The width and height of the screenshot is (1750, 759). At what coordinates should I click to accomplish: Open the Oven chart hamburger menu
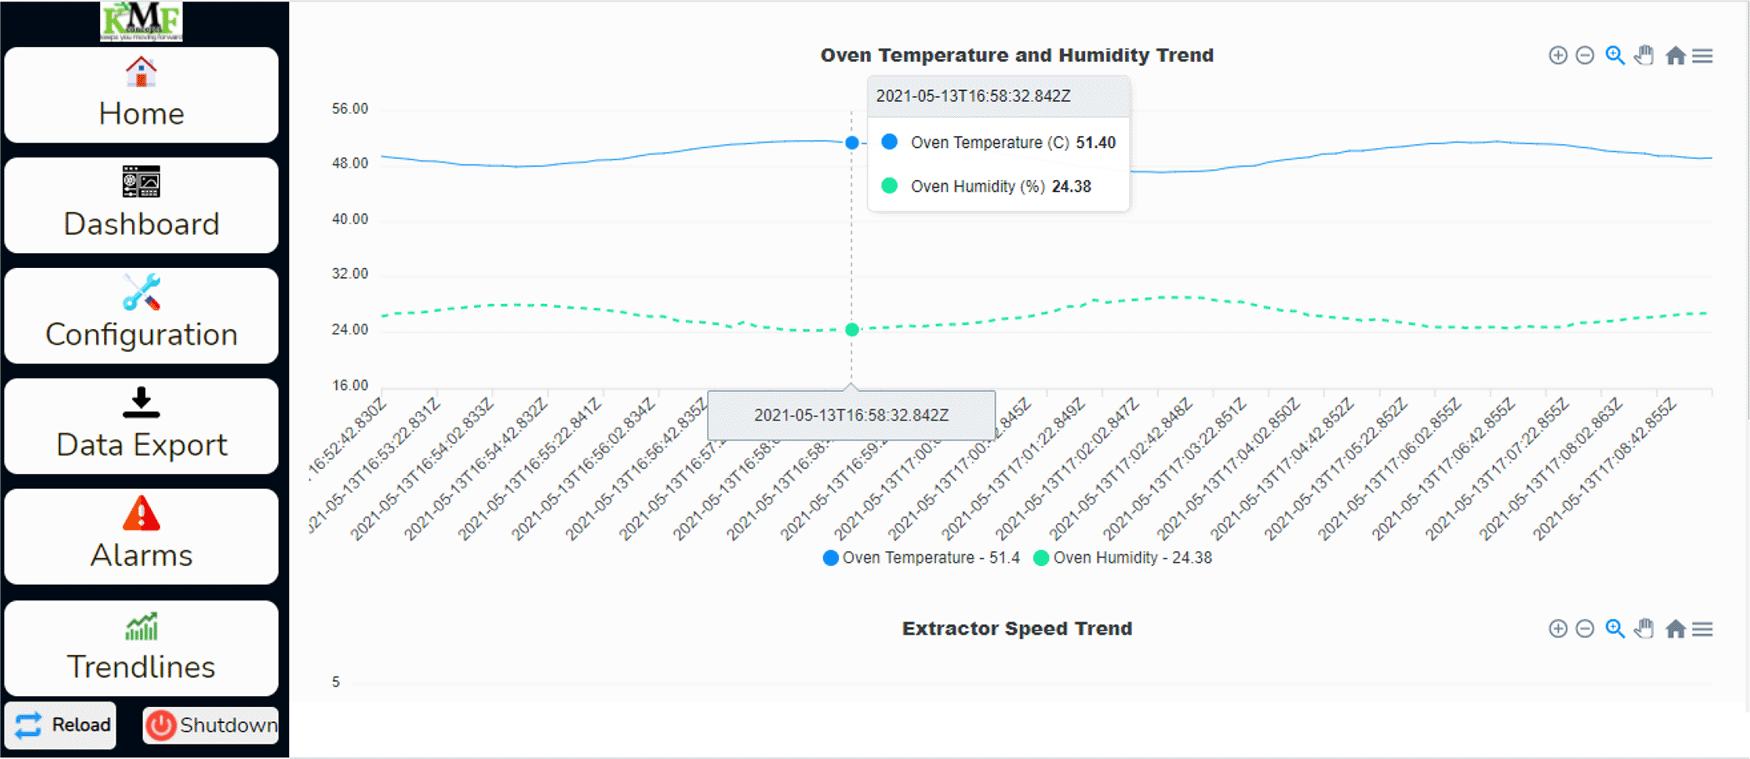1702,56
